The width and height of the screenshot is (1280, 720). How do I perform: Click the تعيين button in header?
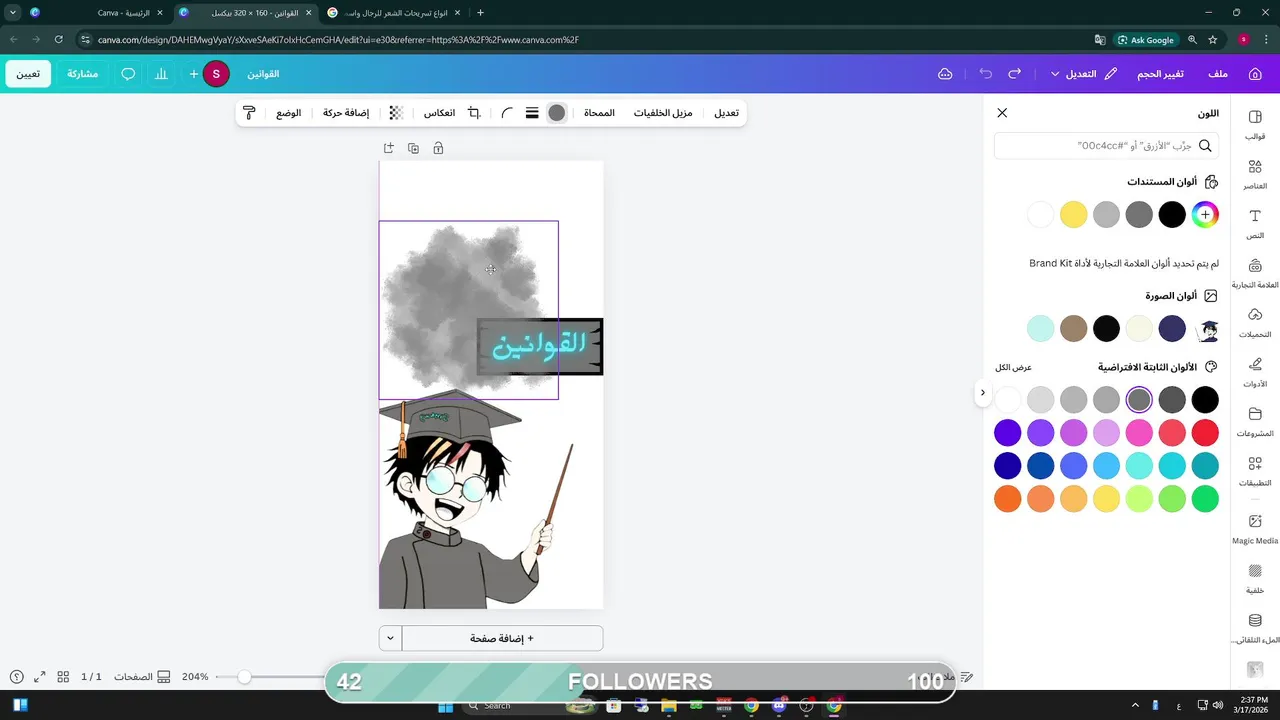(28, 74)
